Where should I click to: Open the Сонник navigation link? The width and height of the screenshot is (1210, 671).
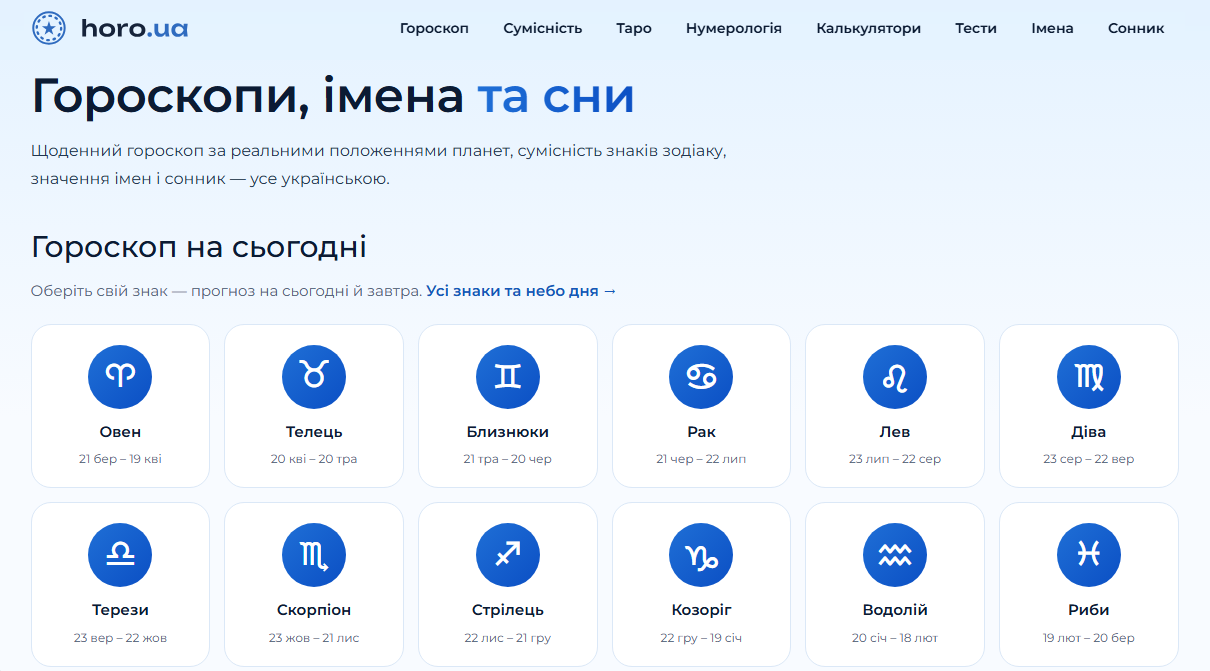pos(1136,28)
